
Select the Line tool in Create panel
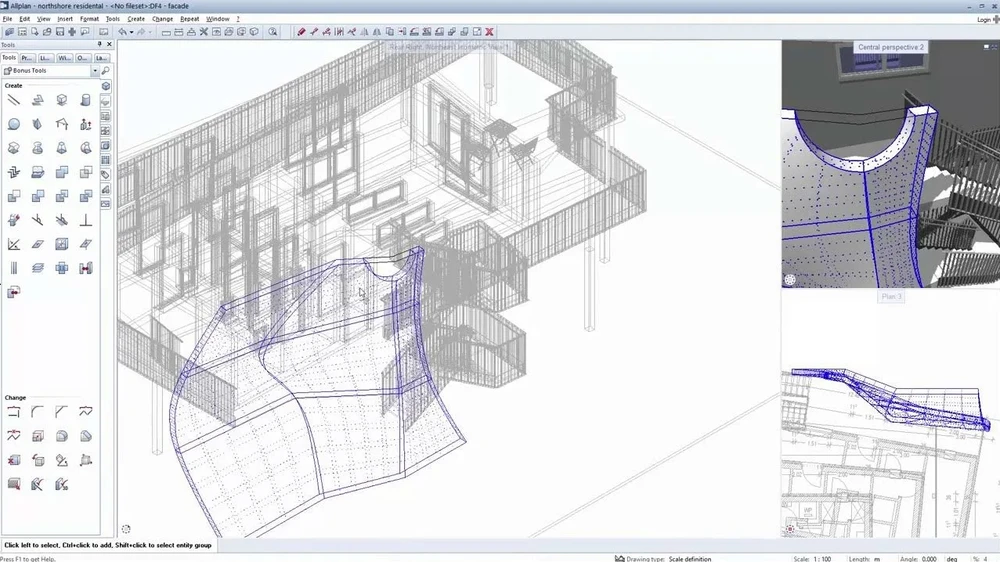click(14, 100)
